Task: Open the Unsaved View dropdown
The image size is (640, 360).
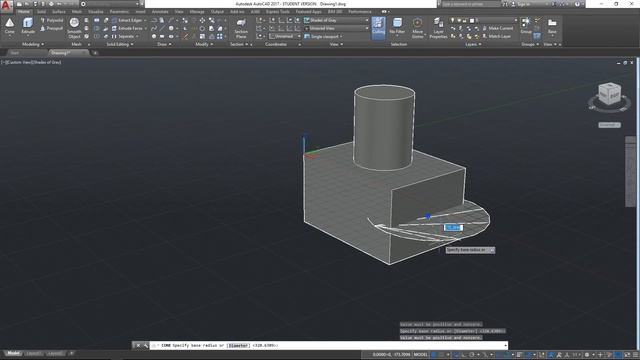Action: [x=336, y=28]
